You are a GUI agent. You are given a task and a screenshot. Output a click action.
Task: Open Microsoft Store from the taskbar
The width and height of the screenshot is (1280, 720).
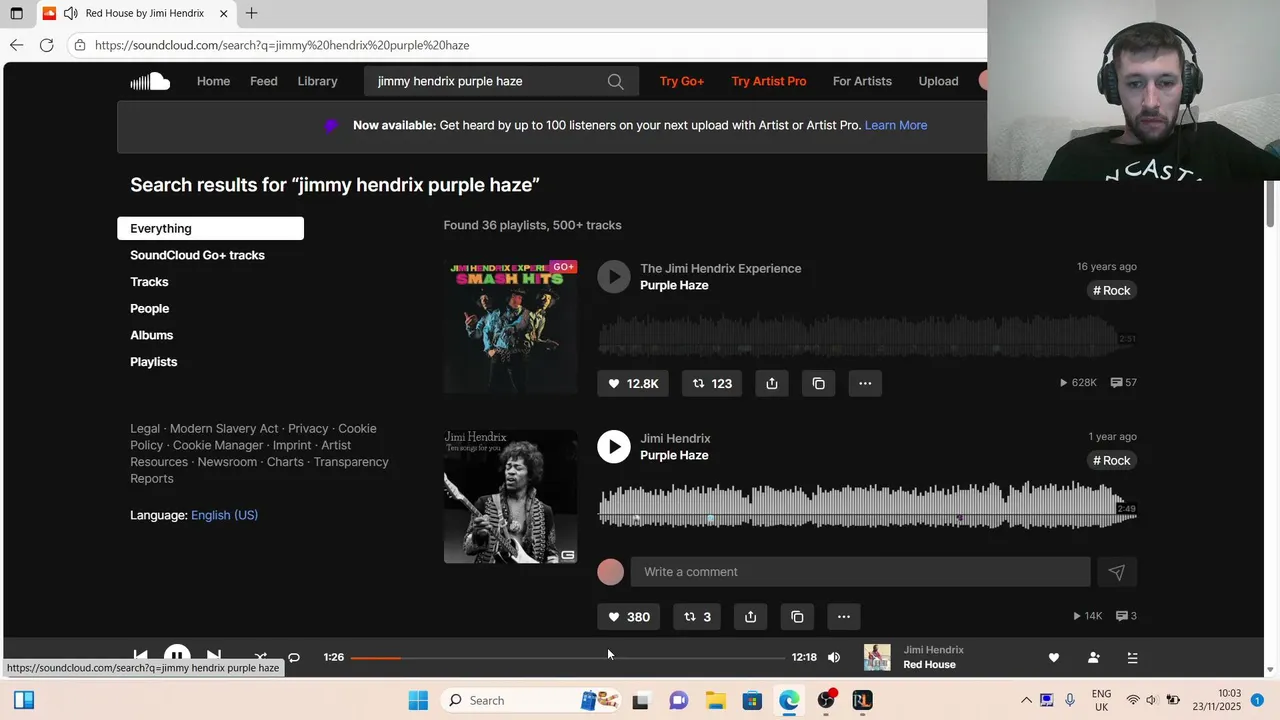click(752, 700)
